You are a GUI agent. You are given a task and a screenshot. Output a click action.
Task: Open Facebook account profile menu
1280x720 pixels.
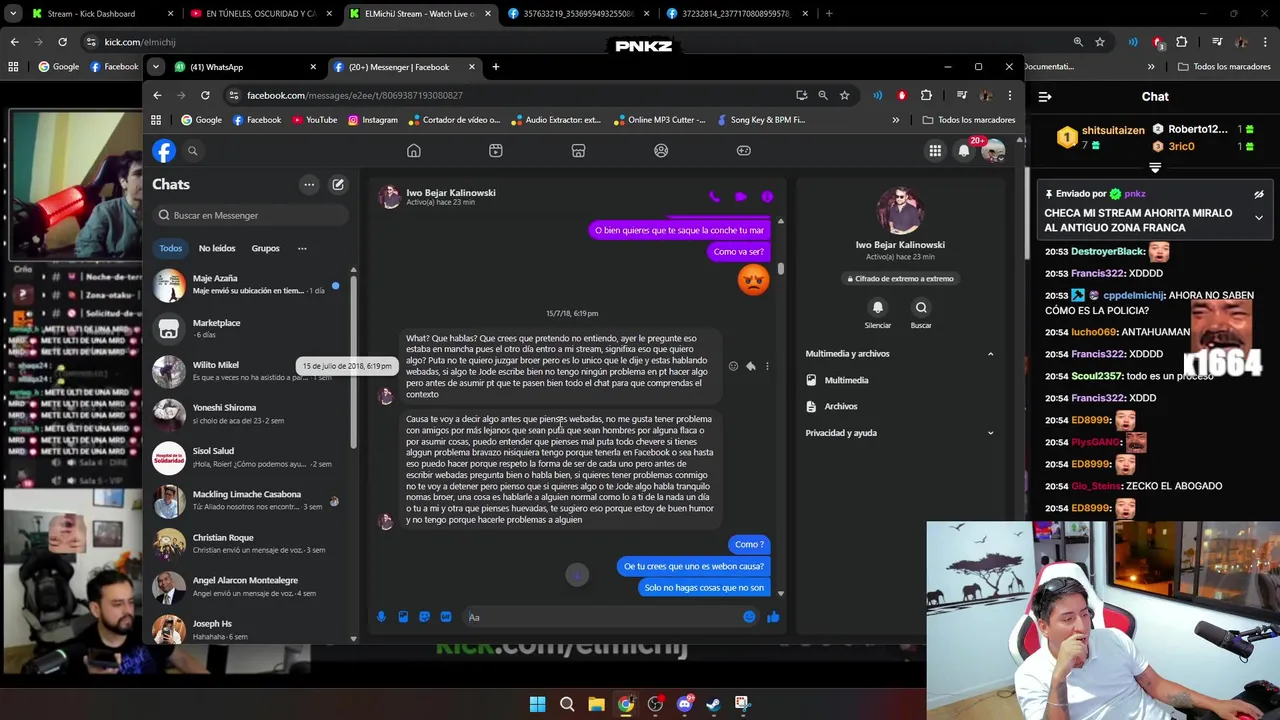point(993,151)
